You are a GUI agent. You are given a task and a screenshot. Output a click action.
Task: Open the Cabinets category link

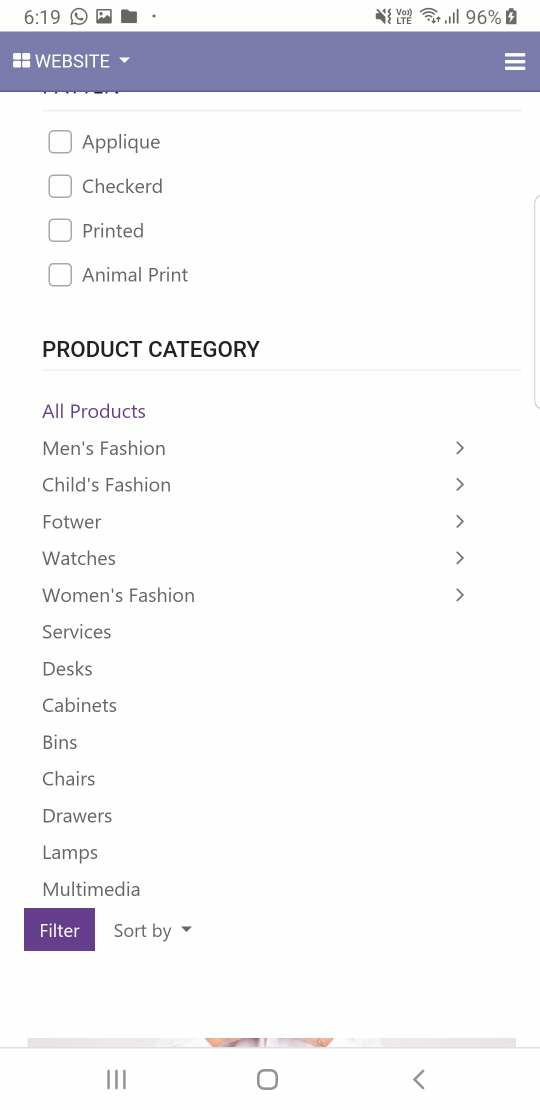point(79,706)
